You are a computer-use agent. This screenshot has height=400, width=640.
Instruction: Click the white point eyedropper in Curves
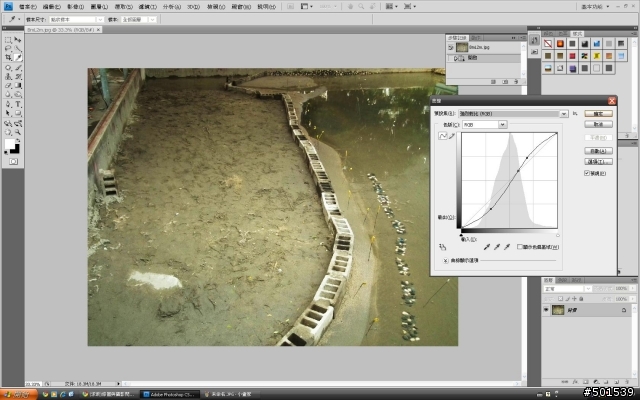pyautogui.click(x=507, y=245)
